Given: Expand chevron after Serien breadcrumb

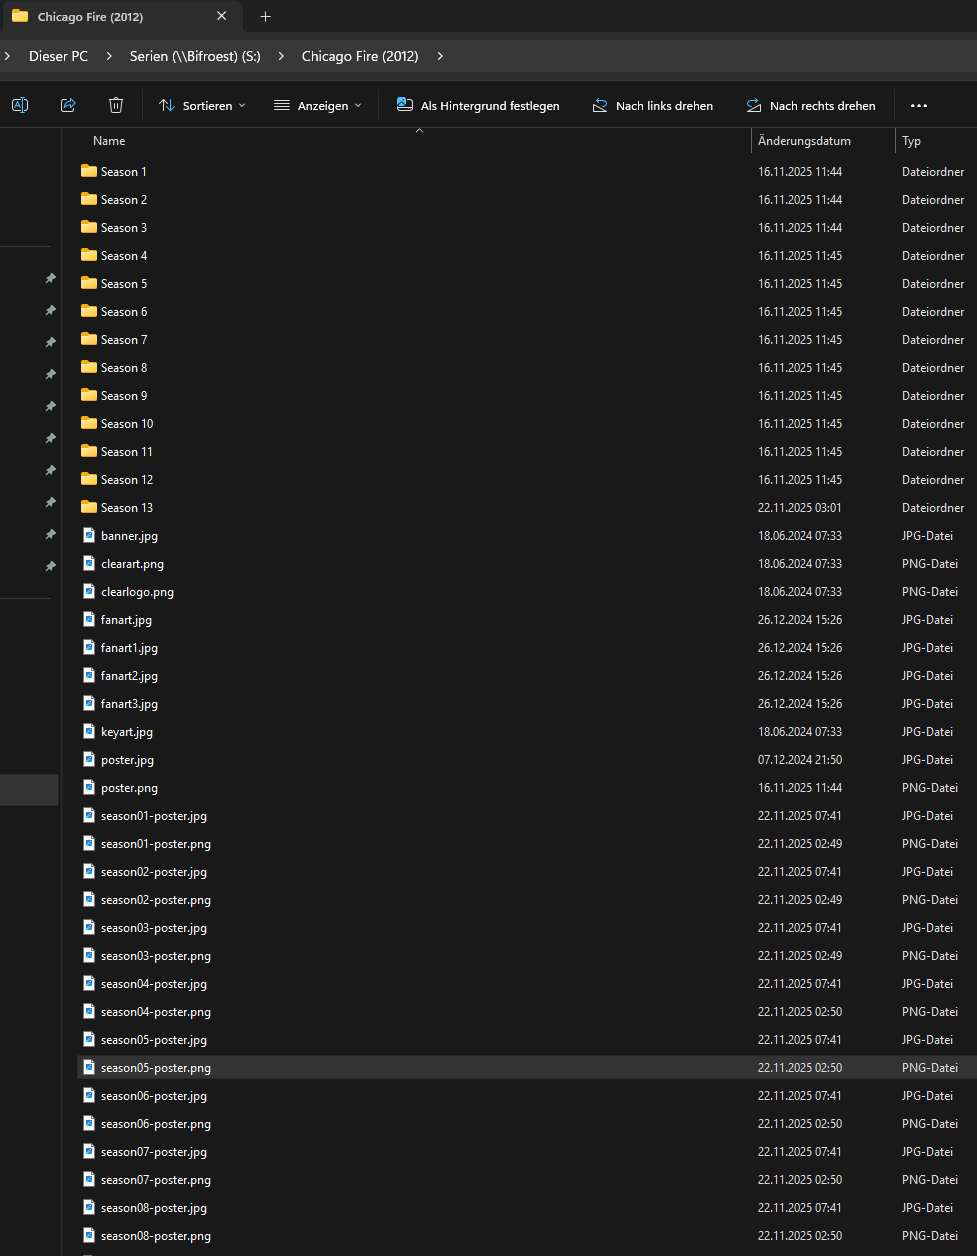Looking at the screenshot, I should click(x=281, y=56).
